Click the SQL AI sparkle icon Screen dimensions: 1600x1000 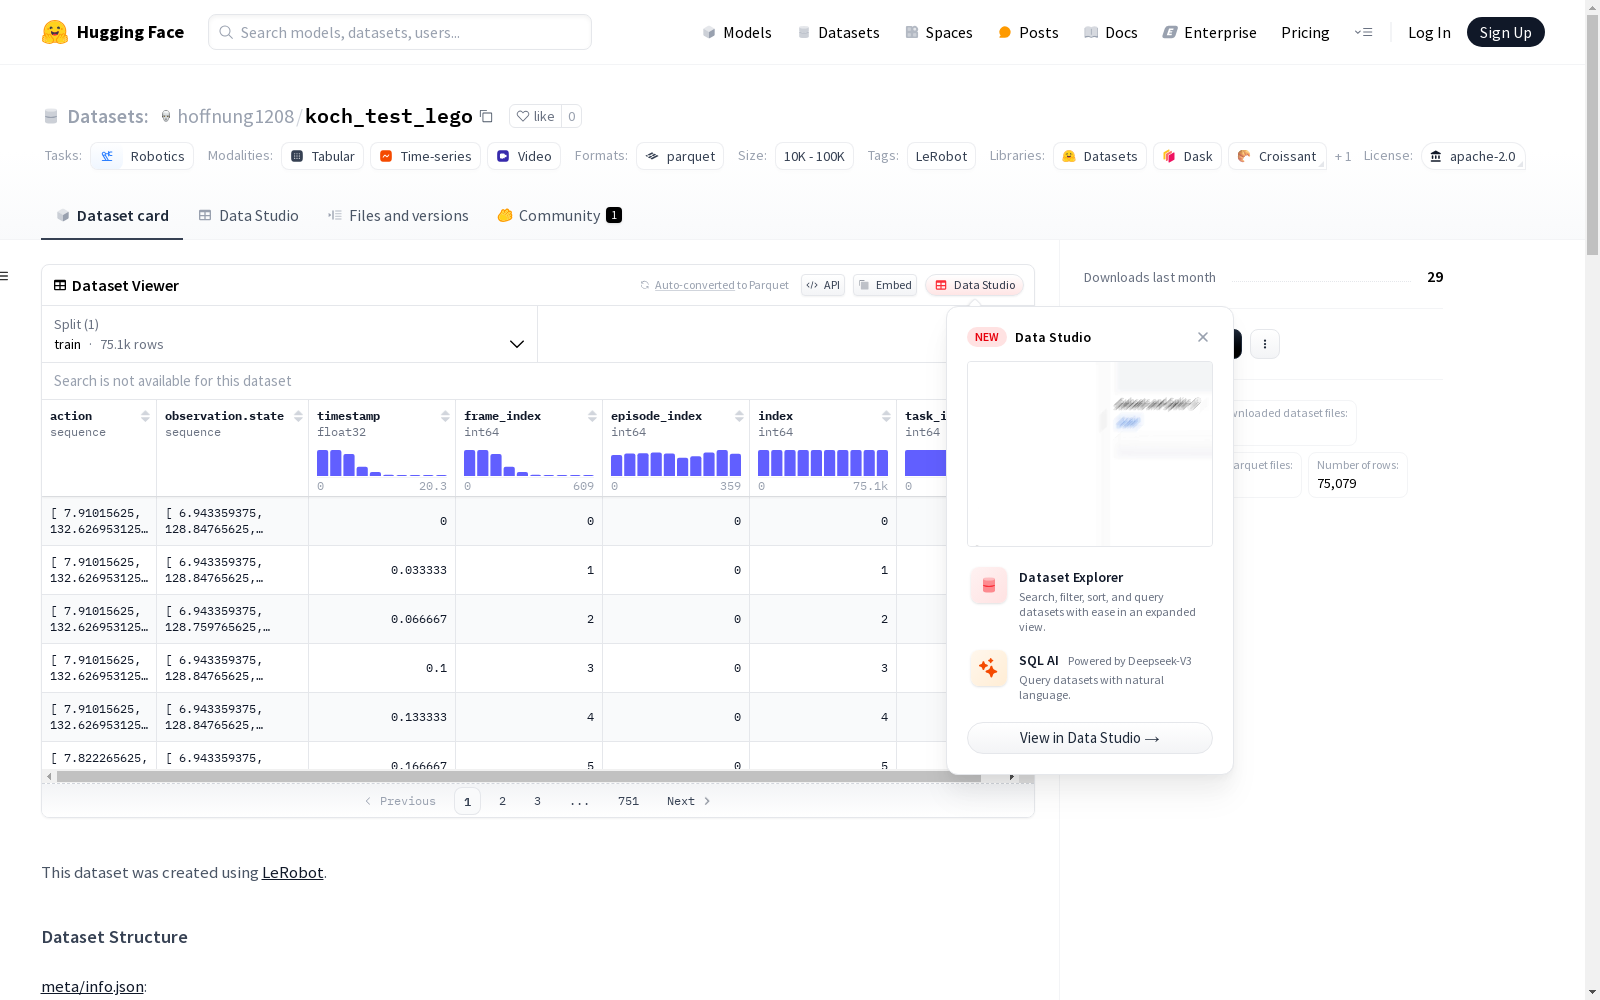point(989,669)
